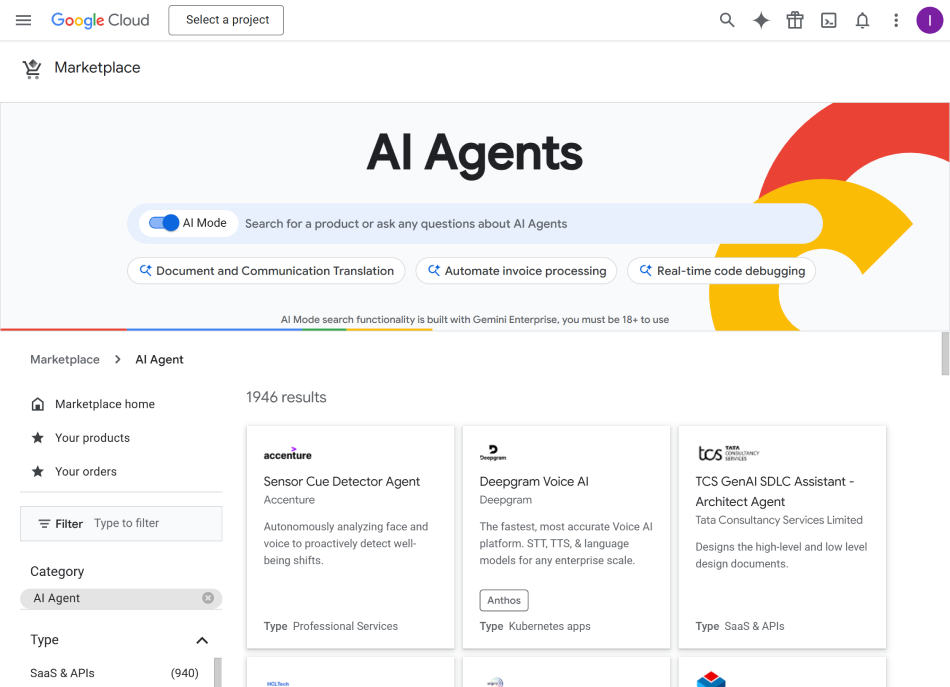Click the gift icon for free trial offers

794,19
